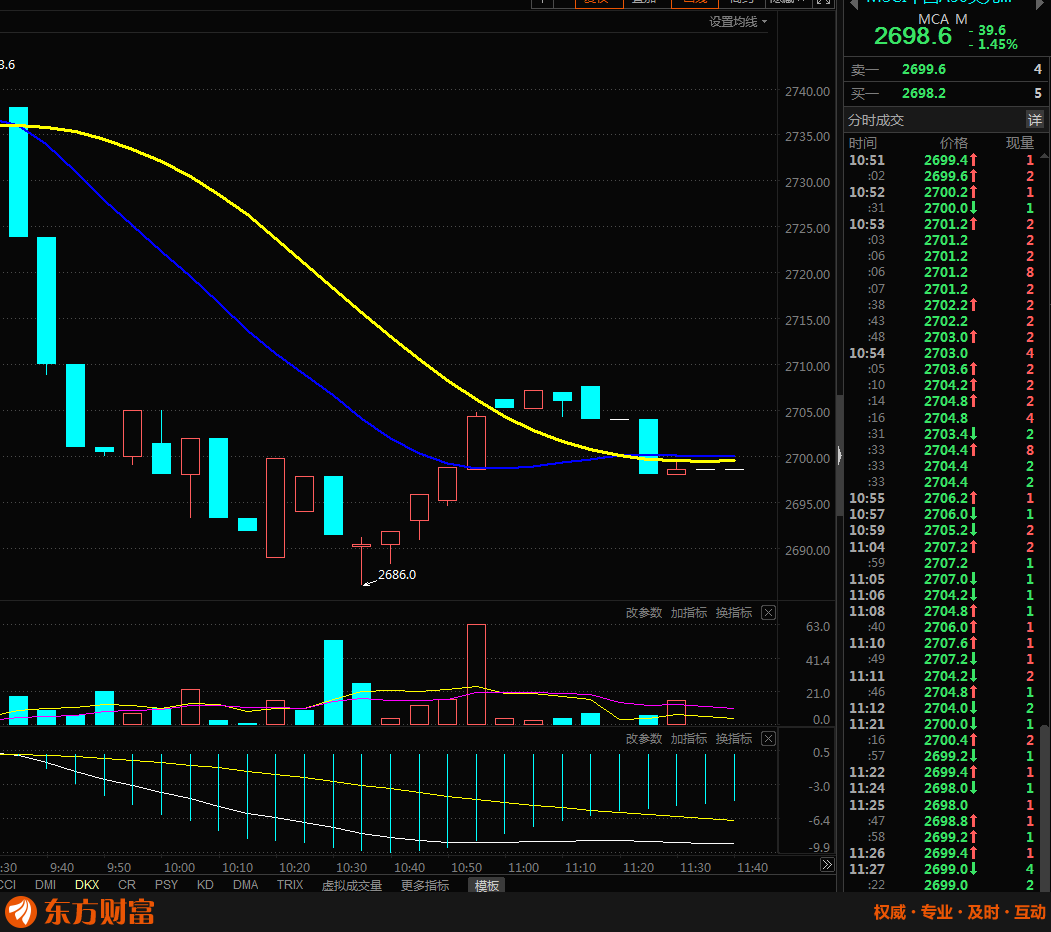Click the 2740.00 price axis label
This screenshot has height=932, width=1051.
808,91
